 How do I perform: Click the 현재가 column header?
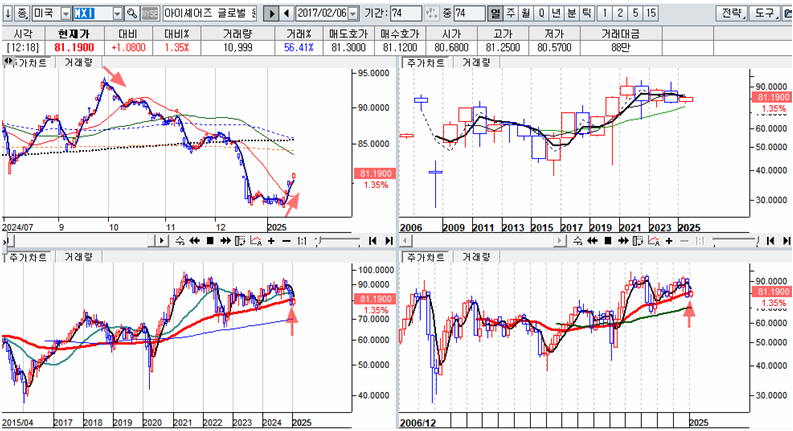[74, 34]
